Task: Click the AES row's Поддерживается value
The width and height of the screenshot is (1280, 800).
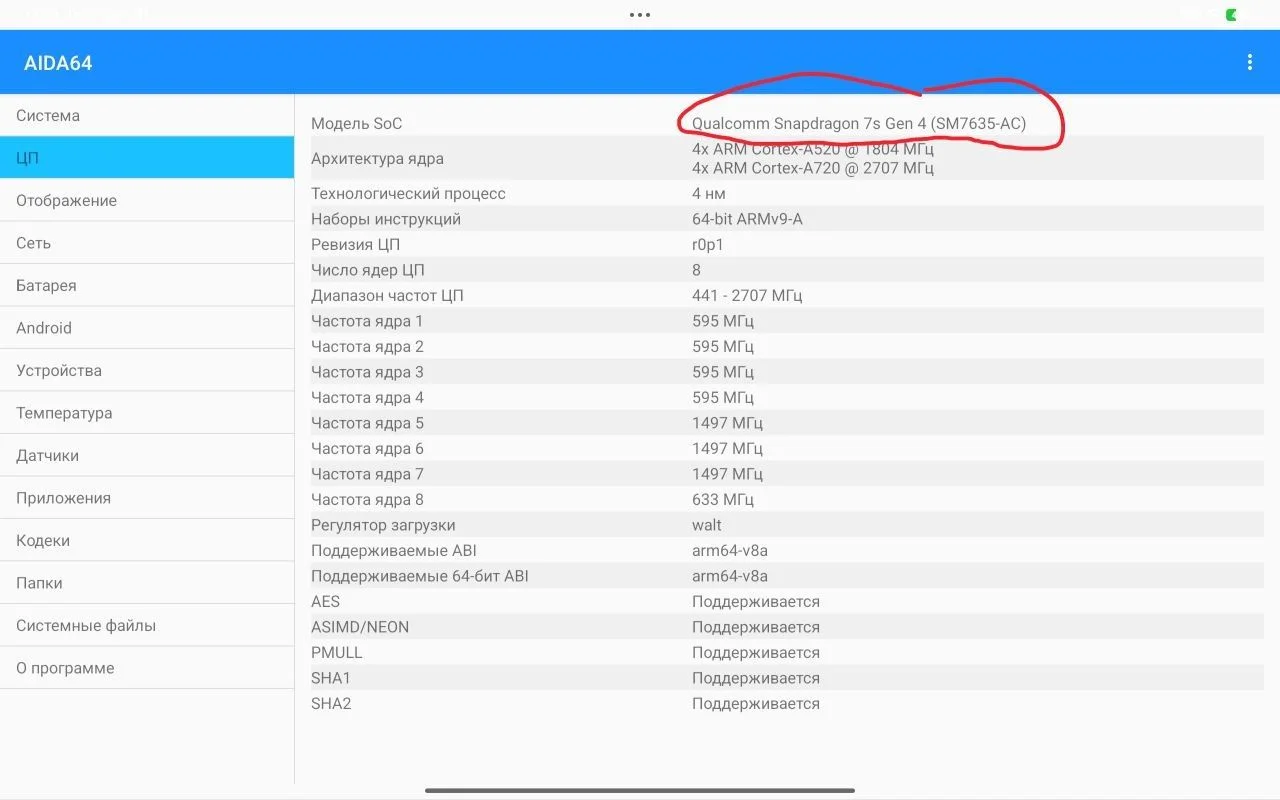Action: (x=756, y=601)
